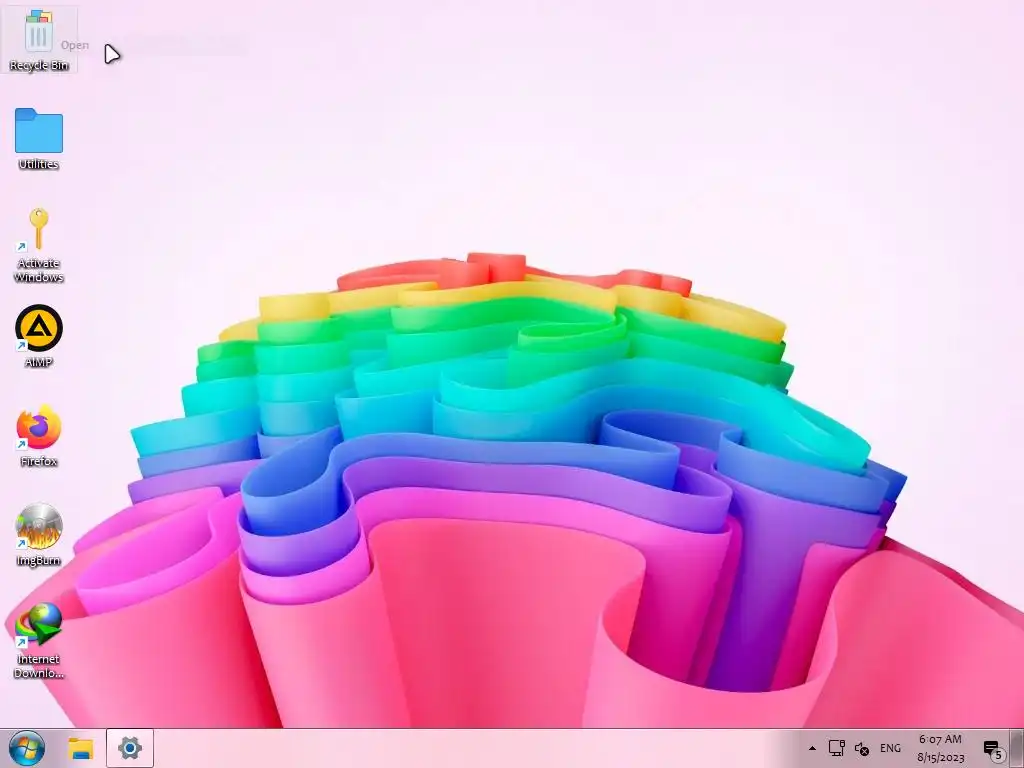Select the Recycle Bin desktop icon
The image size is (1024, 768).
pos(39,40)
